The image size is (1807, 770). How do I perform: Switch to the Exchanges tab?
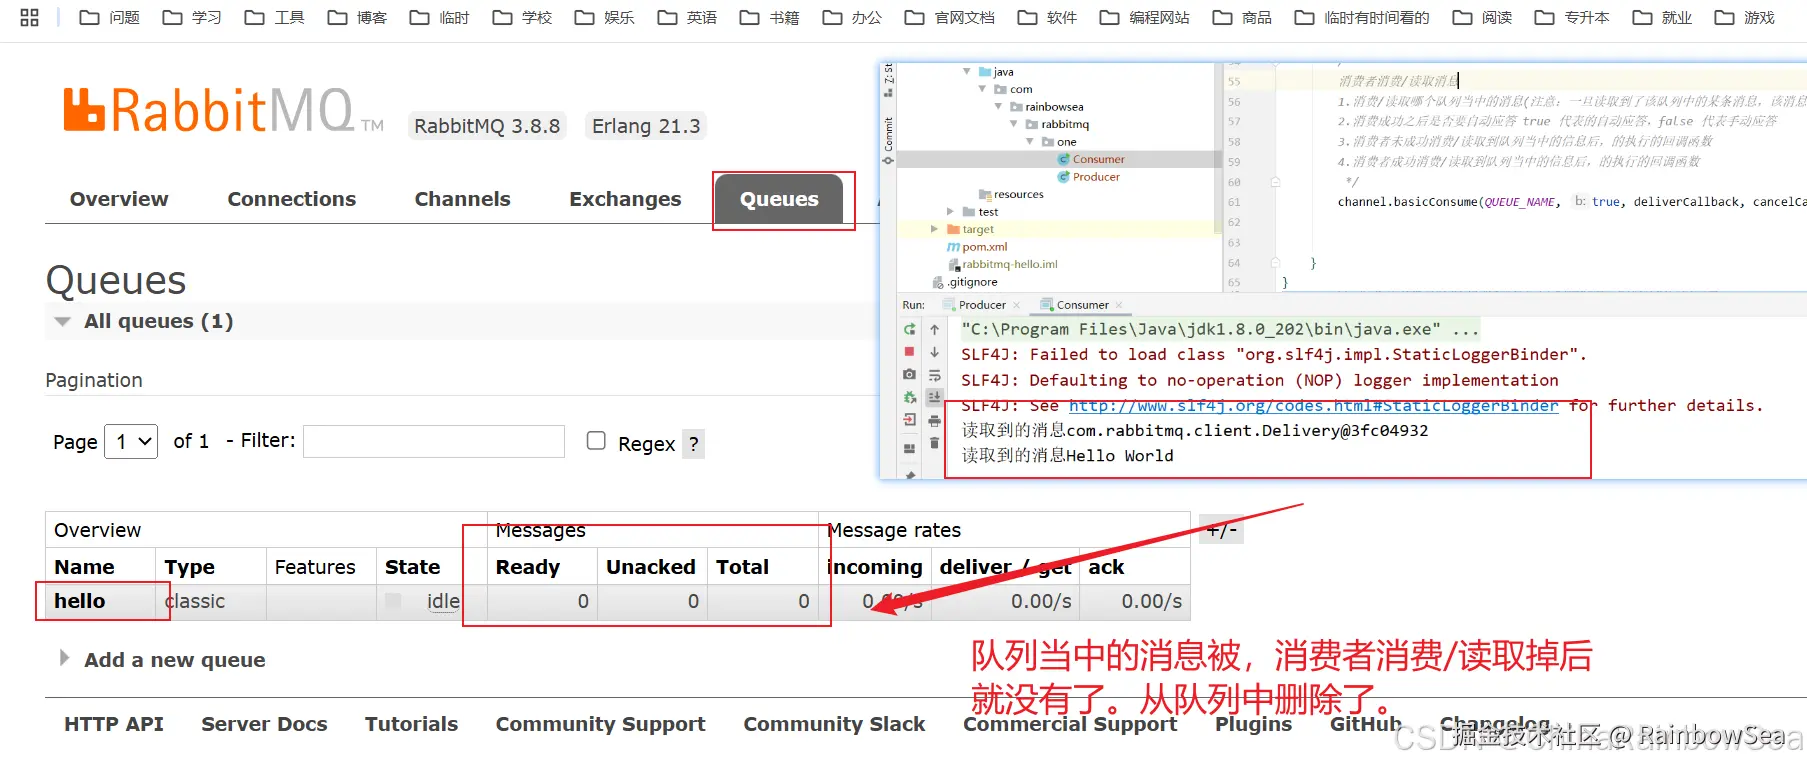[x=625, y=199]
